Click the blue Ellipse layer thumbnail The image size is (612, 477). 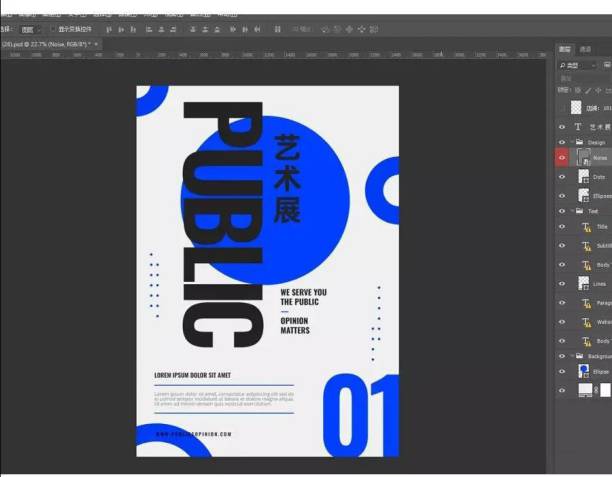pos(585,371)
